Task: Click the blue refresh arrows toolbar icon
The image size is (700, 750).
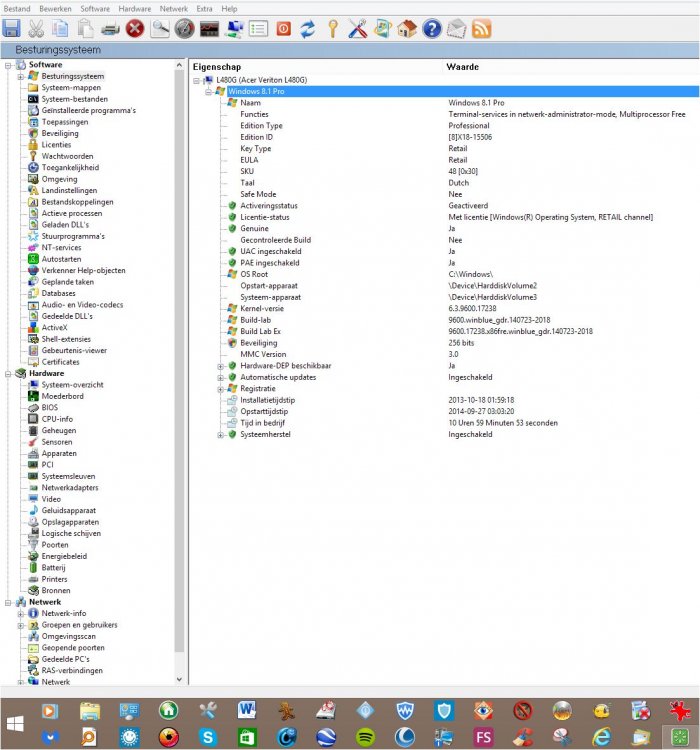Action: (308, 28)
